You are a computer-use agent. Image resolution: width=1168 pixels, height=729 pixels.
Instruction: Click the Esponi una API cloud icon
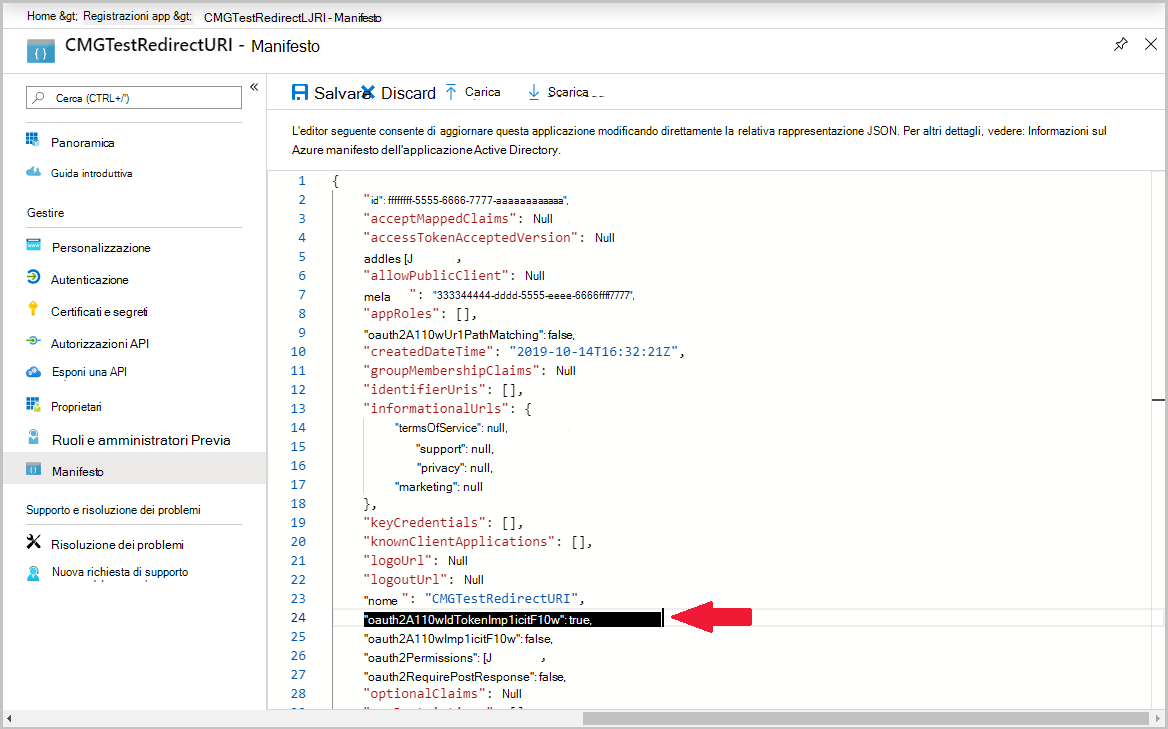point(33,372)
